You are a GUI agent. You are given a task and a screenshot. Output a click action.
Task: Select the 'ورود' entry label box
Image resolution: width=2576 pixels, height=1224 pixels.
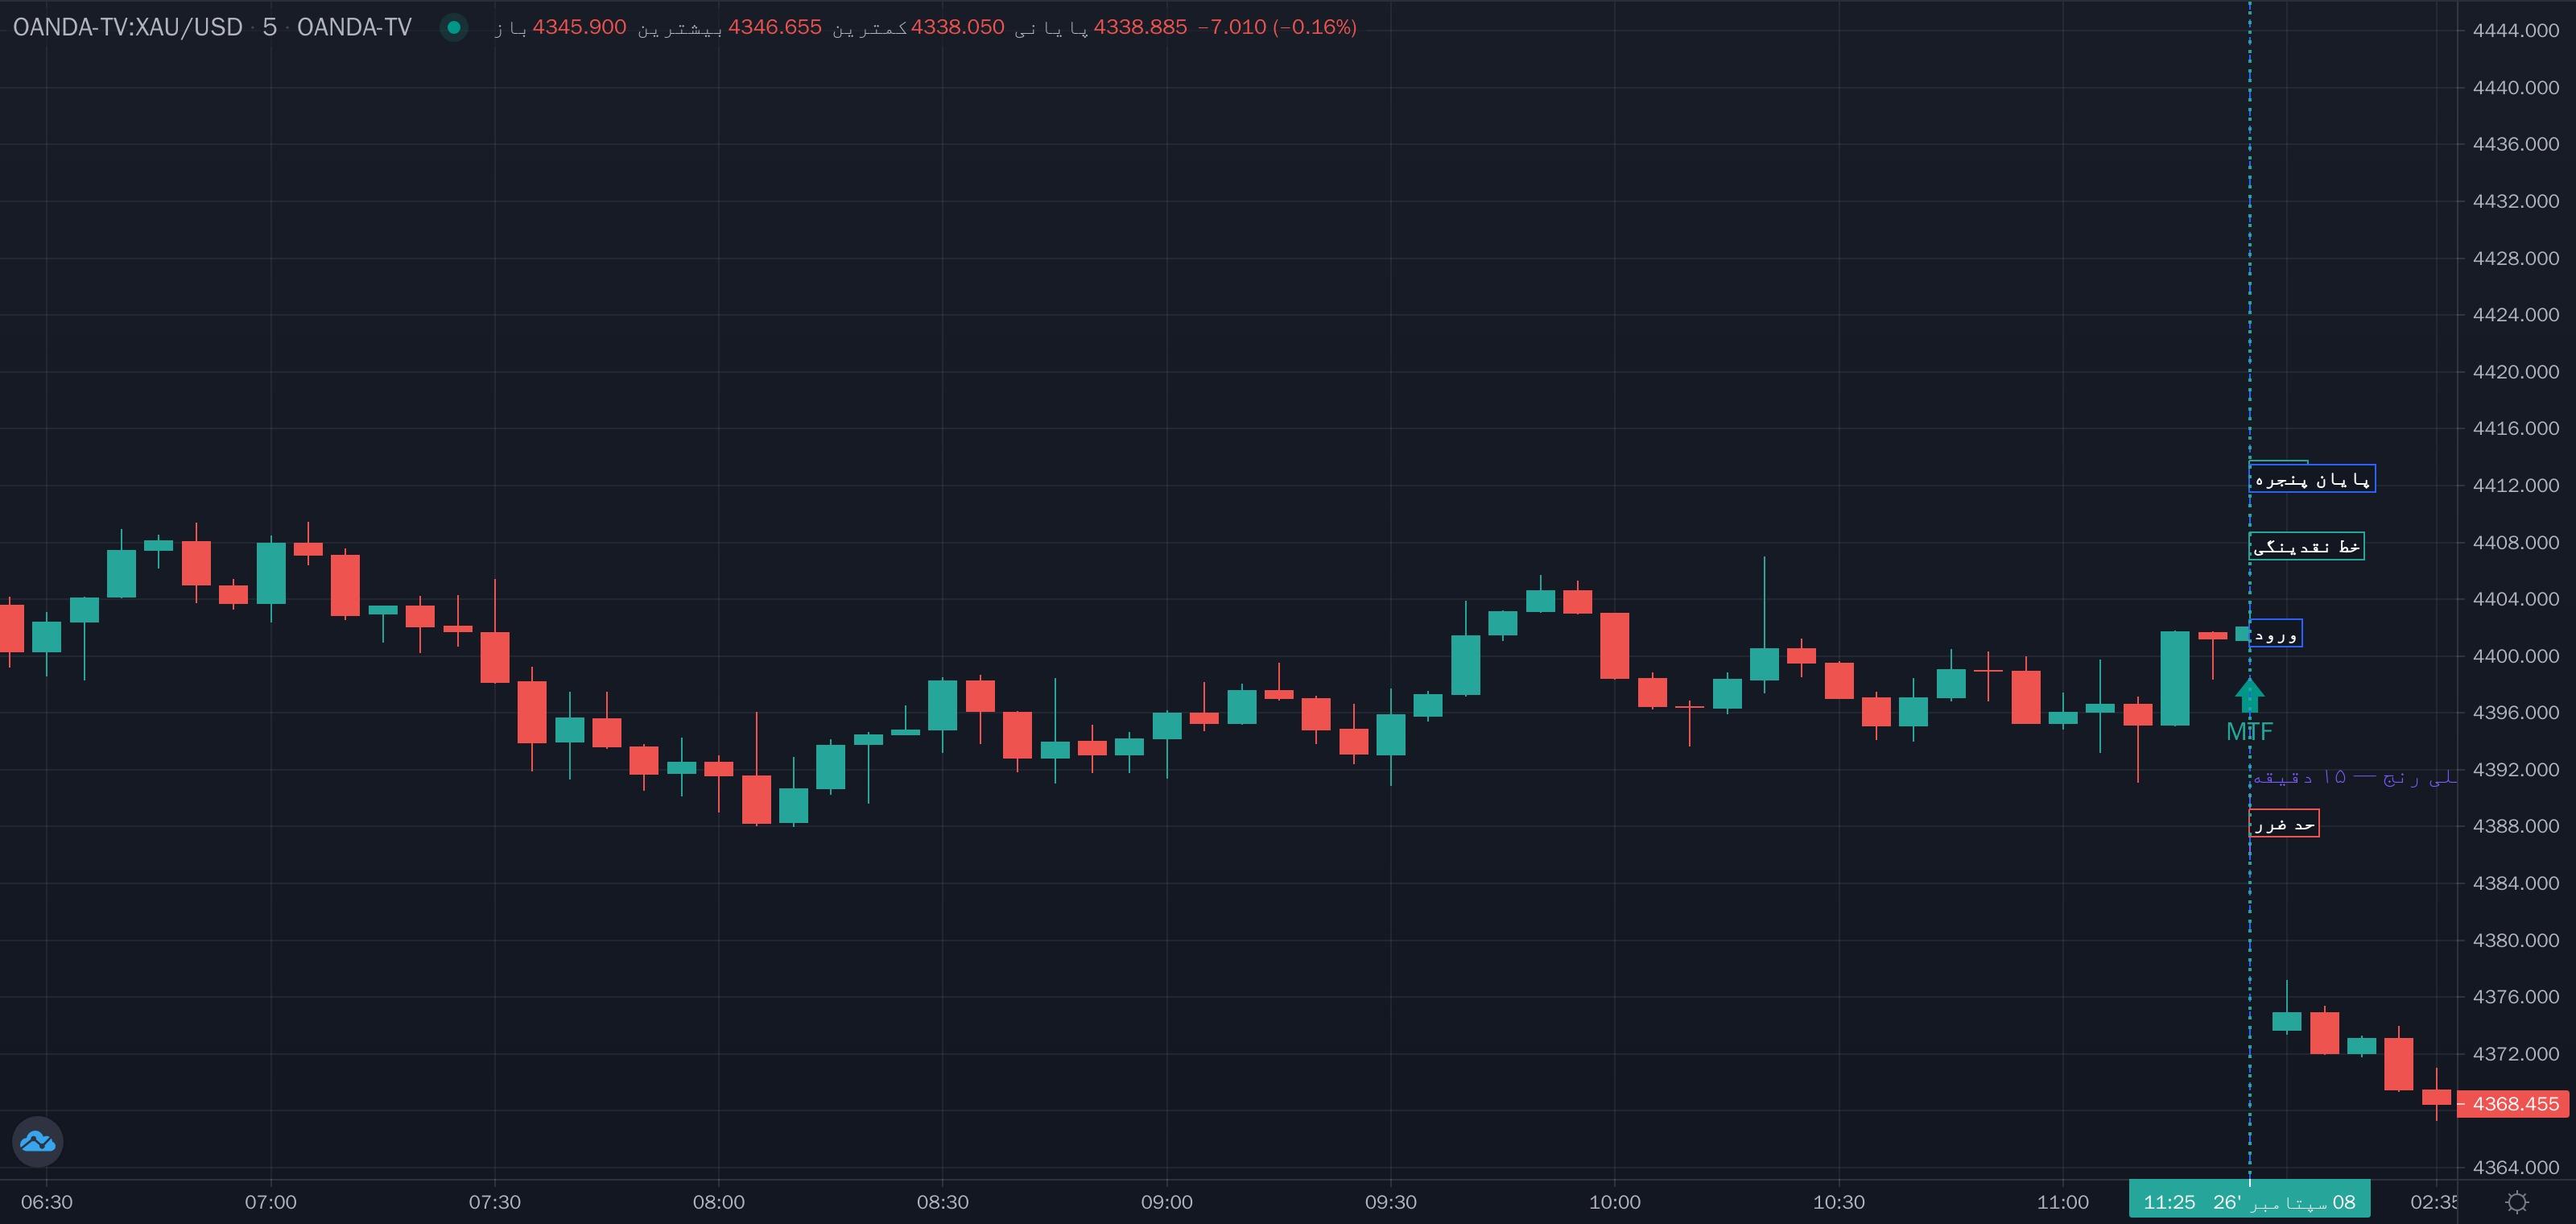[x=2276, y=633]
